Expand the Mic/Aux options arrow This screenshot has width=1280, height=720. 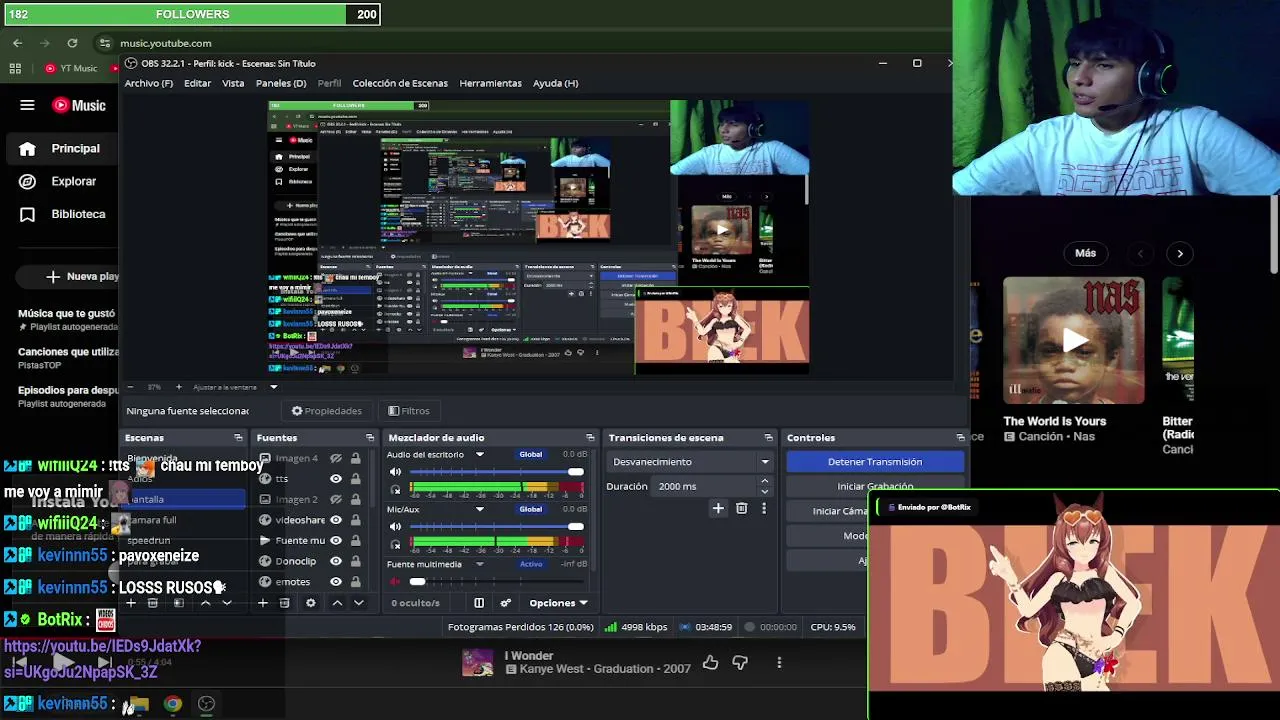coord(479,509)
